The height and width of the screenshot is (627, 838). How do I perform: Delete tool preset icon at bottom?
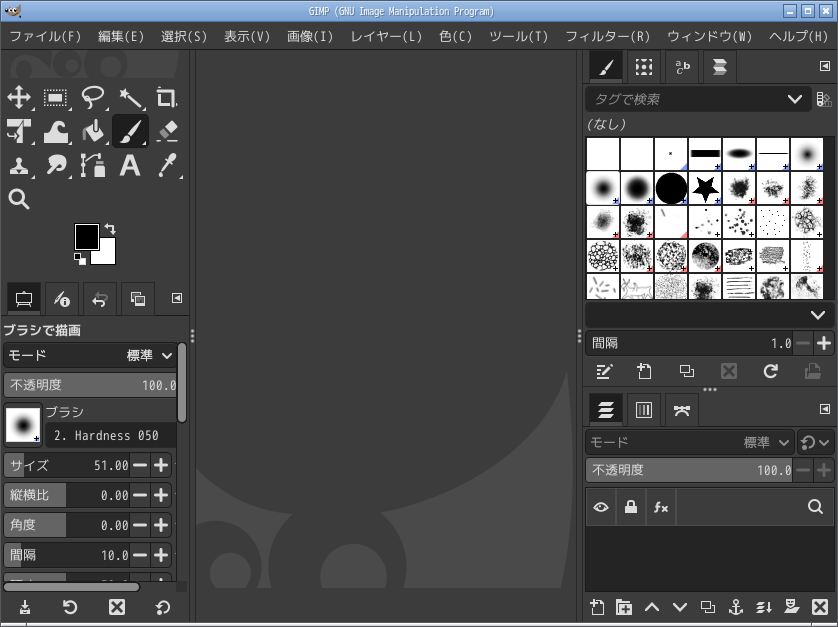pyautogui.click(x=117, y=607)
